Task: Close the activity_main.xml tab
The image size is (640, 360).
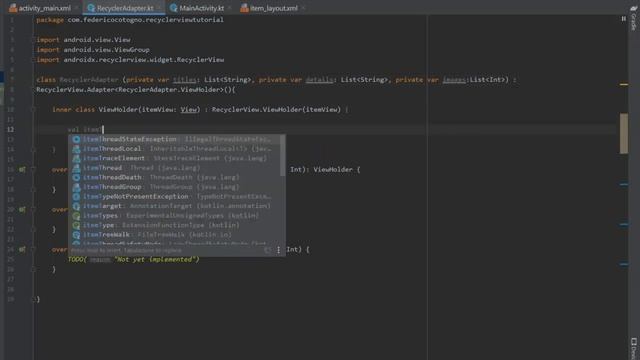Action: coord(76,8)
